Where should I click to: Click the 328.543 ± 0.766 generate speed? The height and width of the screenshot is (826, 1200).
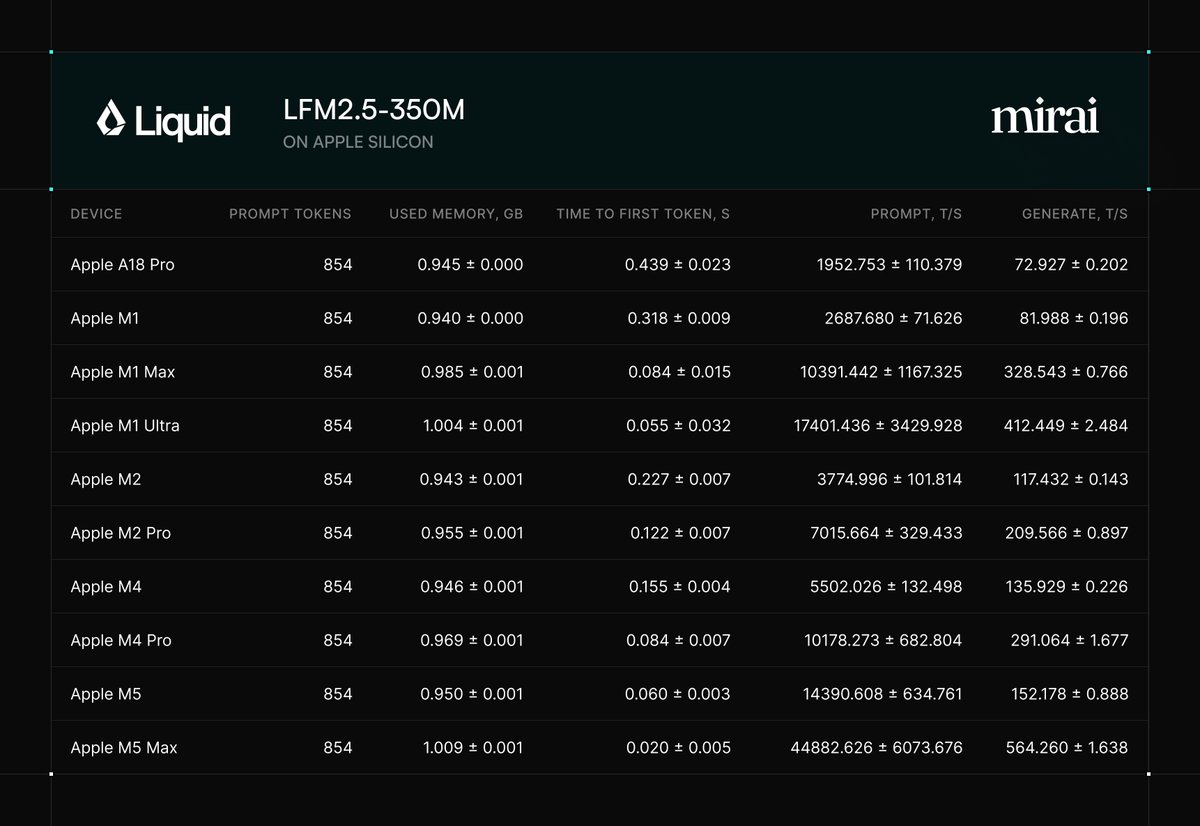(x=1066, y=372)
